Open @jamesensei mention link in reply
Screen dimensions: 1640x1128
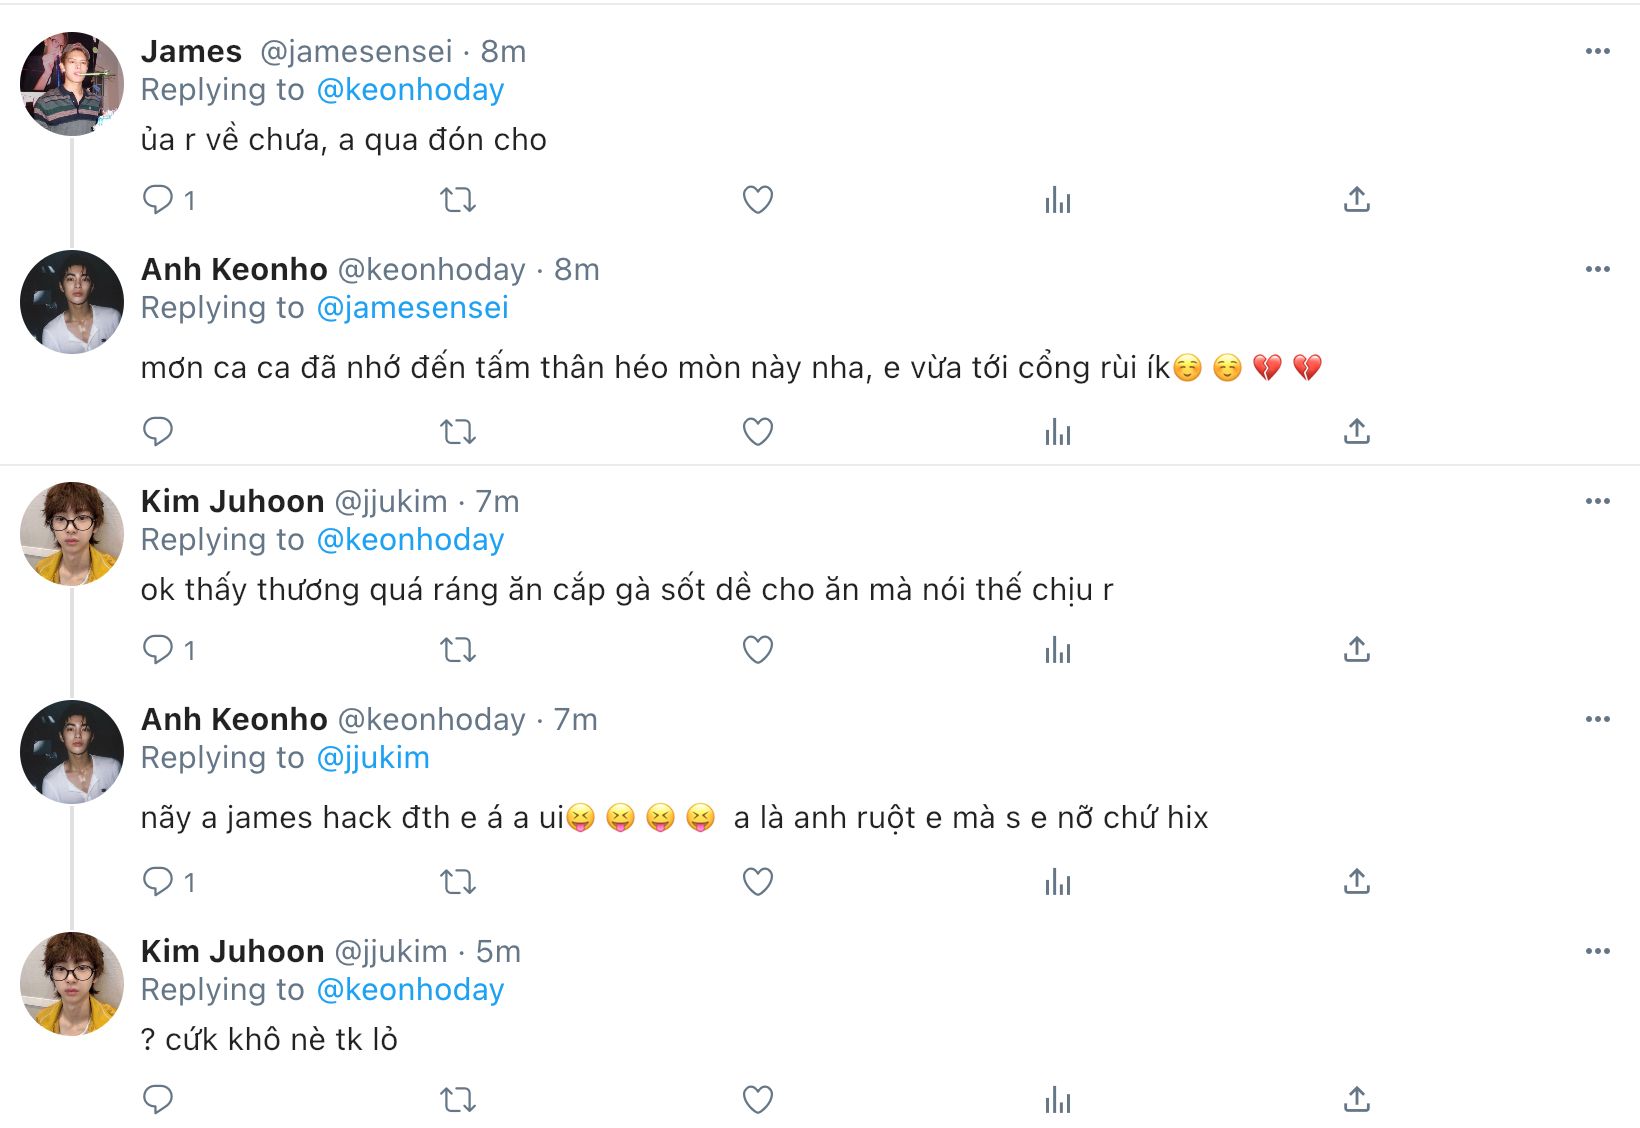click(412, 308)
